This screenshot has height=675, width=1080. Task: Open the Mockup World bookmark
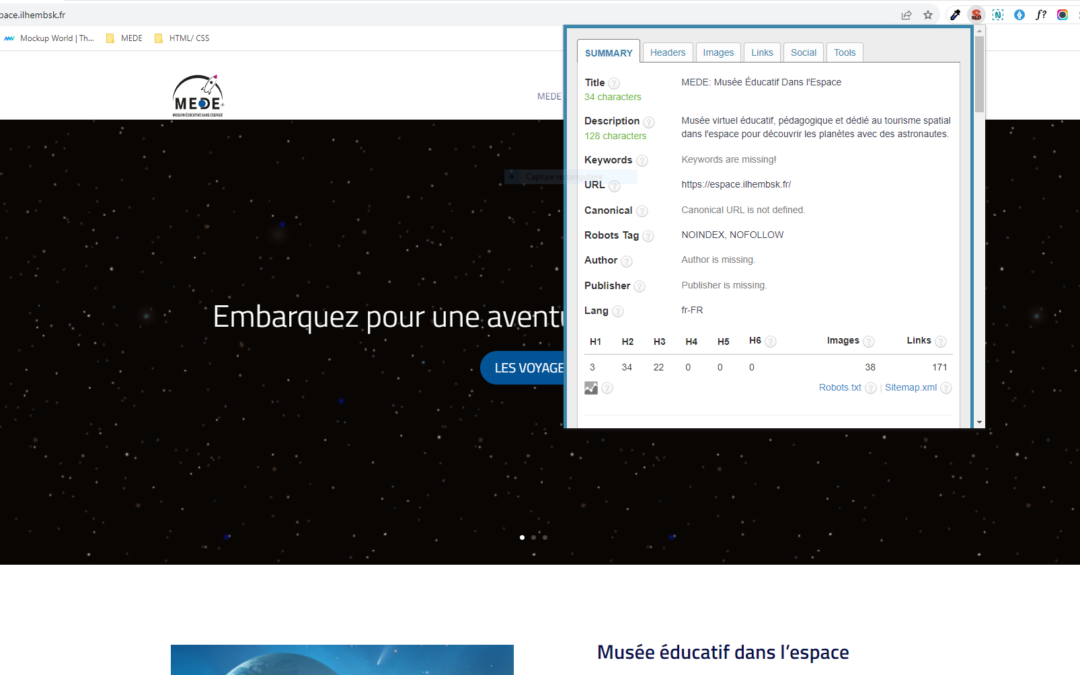click(49, 38)
